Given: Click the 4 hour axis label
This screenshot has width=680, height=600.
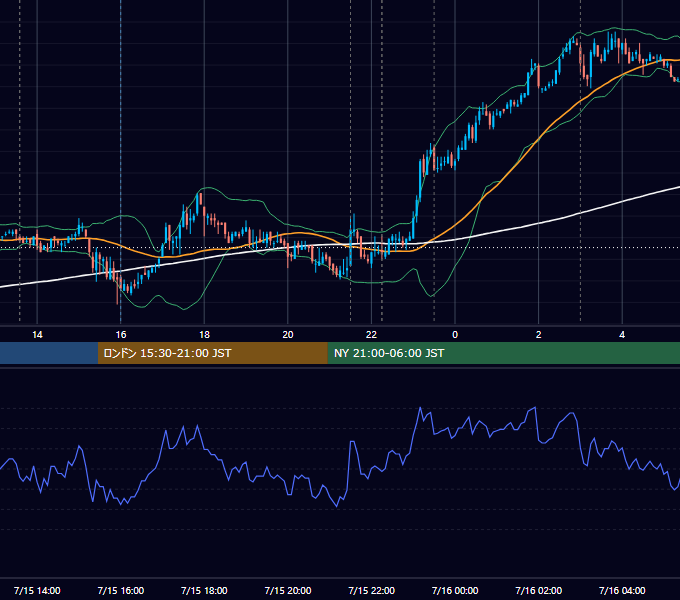Looking at the screenshot, I should tap(622, 335).
